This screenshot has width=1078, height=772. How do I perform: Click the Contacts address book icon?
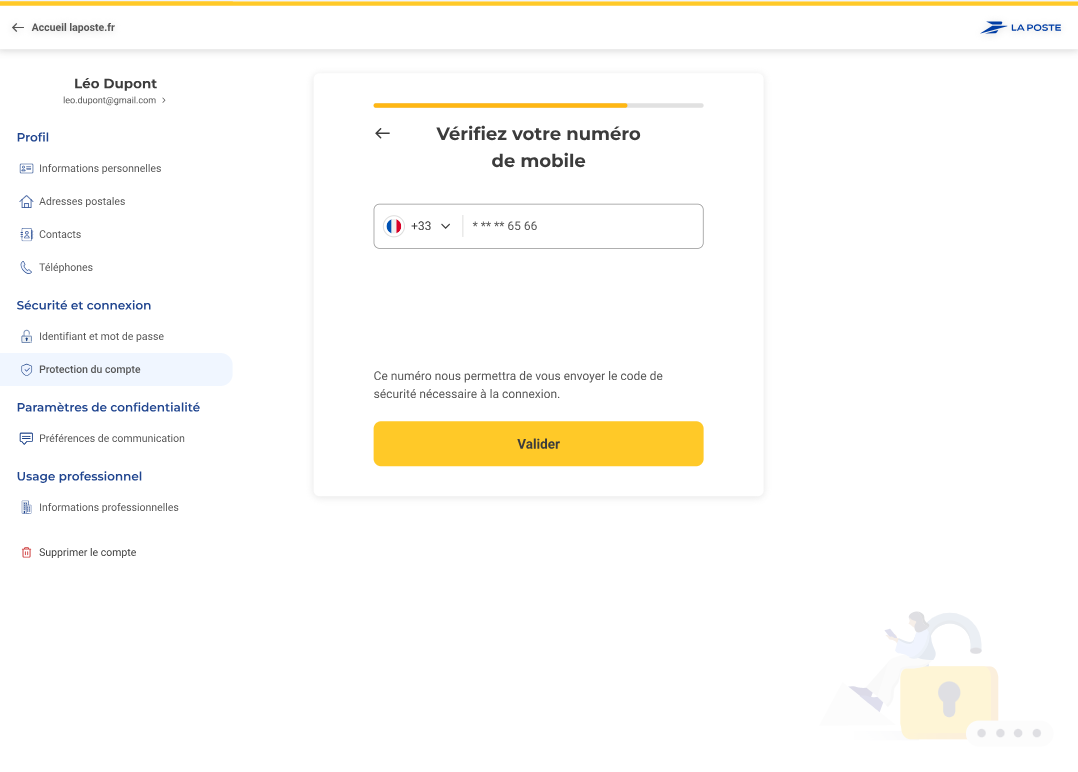click(27, 235)
